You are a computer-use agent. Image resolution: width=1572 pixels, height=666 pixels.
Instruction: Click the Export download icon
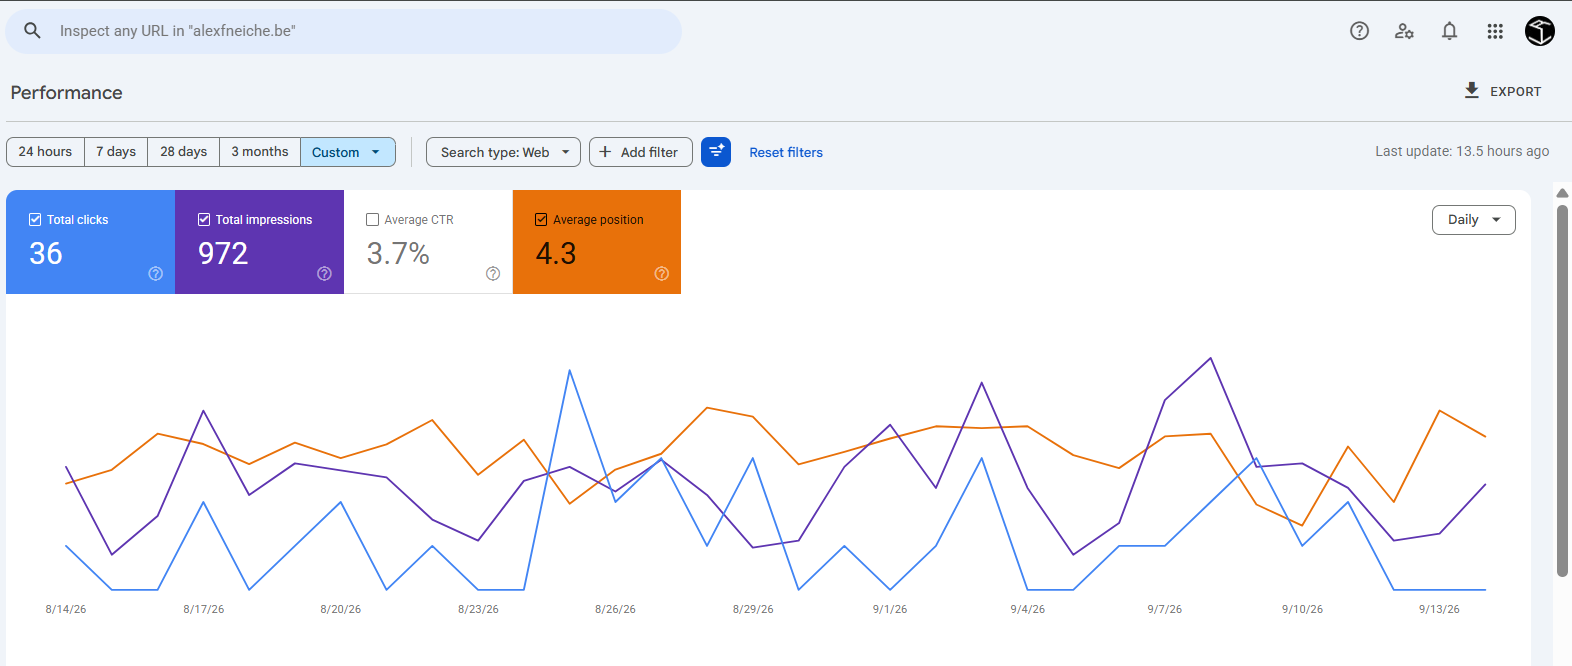[1471, 91]
